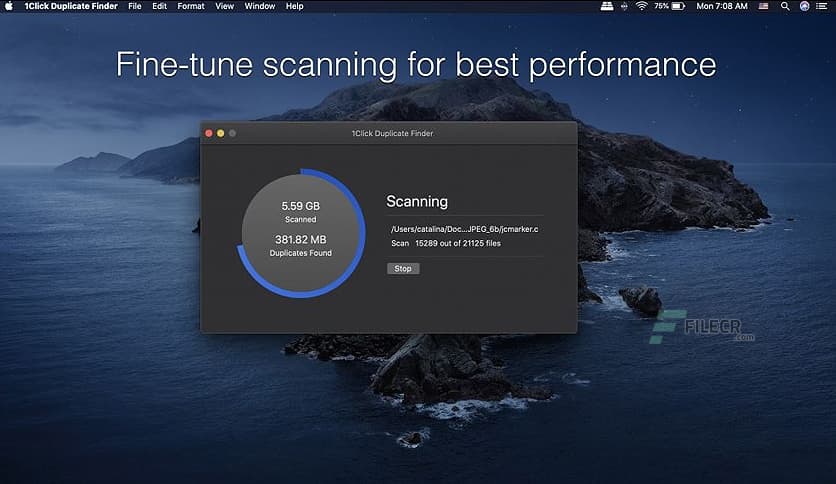Close the 1Click Duplicate Finder window
Image resolution: width=836 pixels, height=484 pixels.
point(209,133)
